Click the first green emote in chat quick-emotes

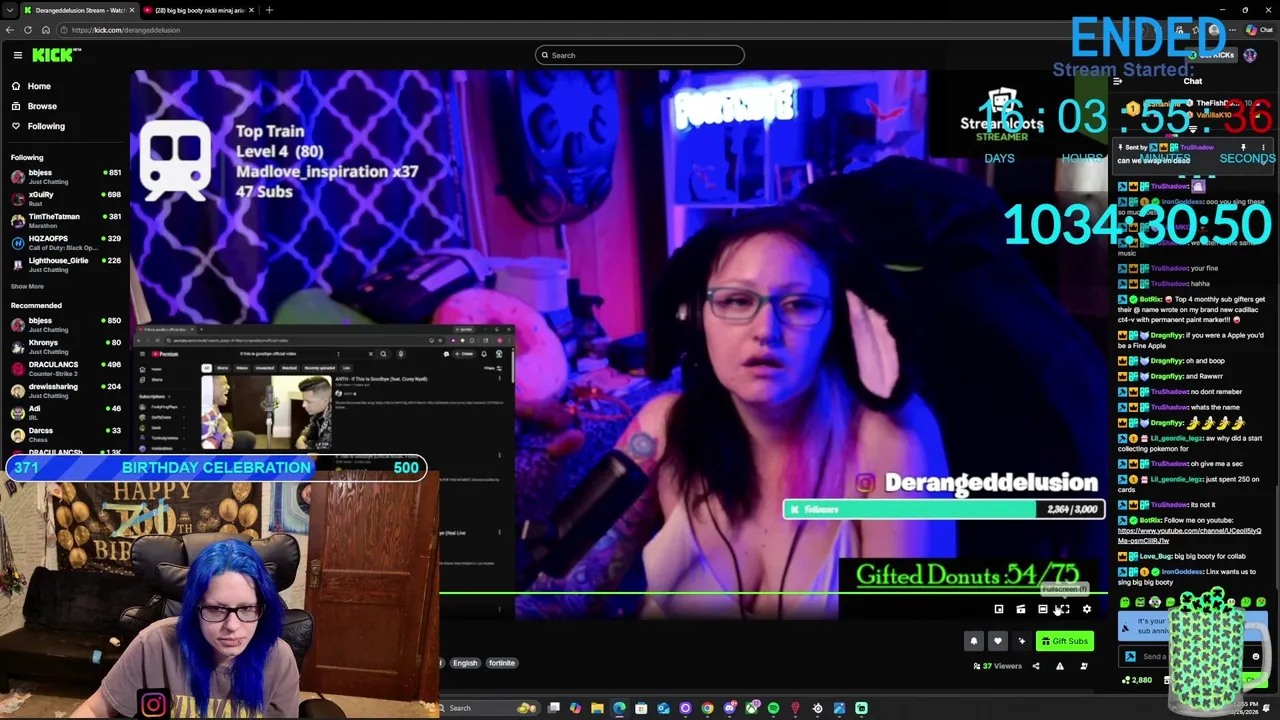pyautogui.click(x=1125, y=602)
